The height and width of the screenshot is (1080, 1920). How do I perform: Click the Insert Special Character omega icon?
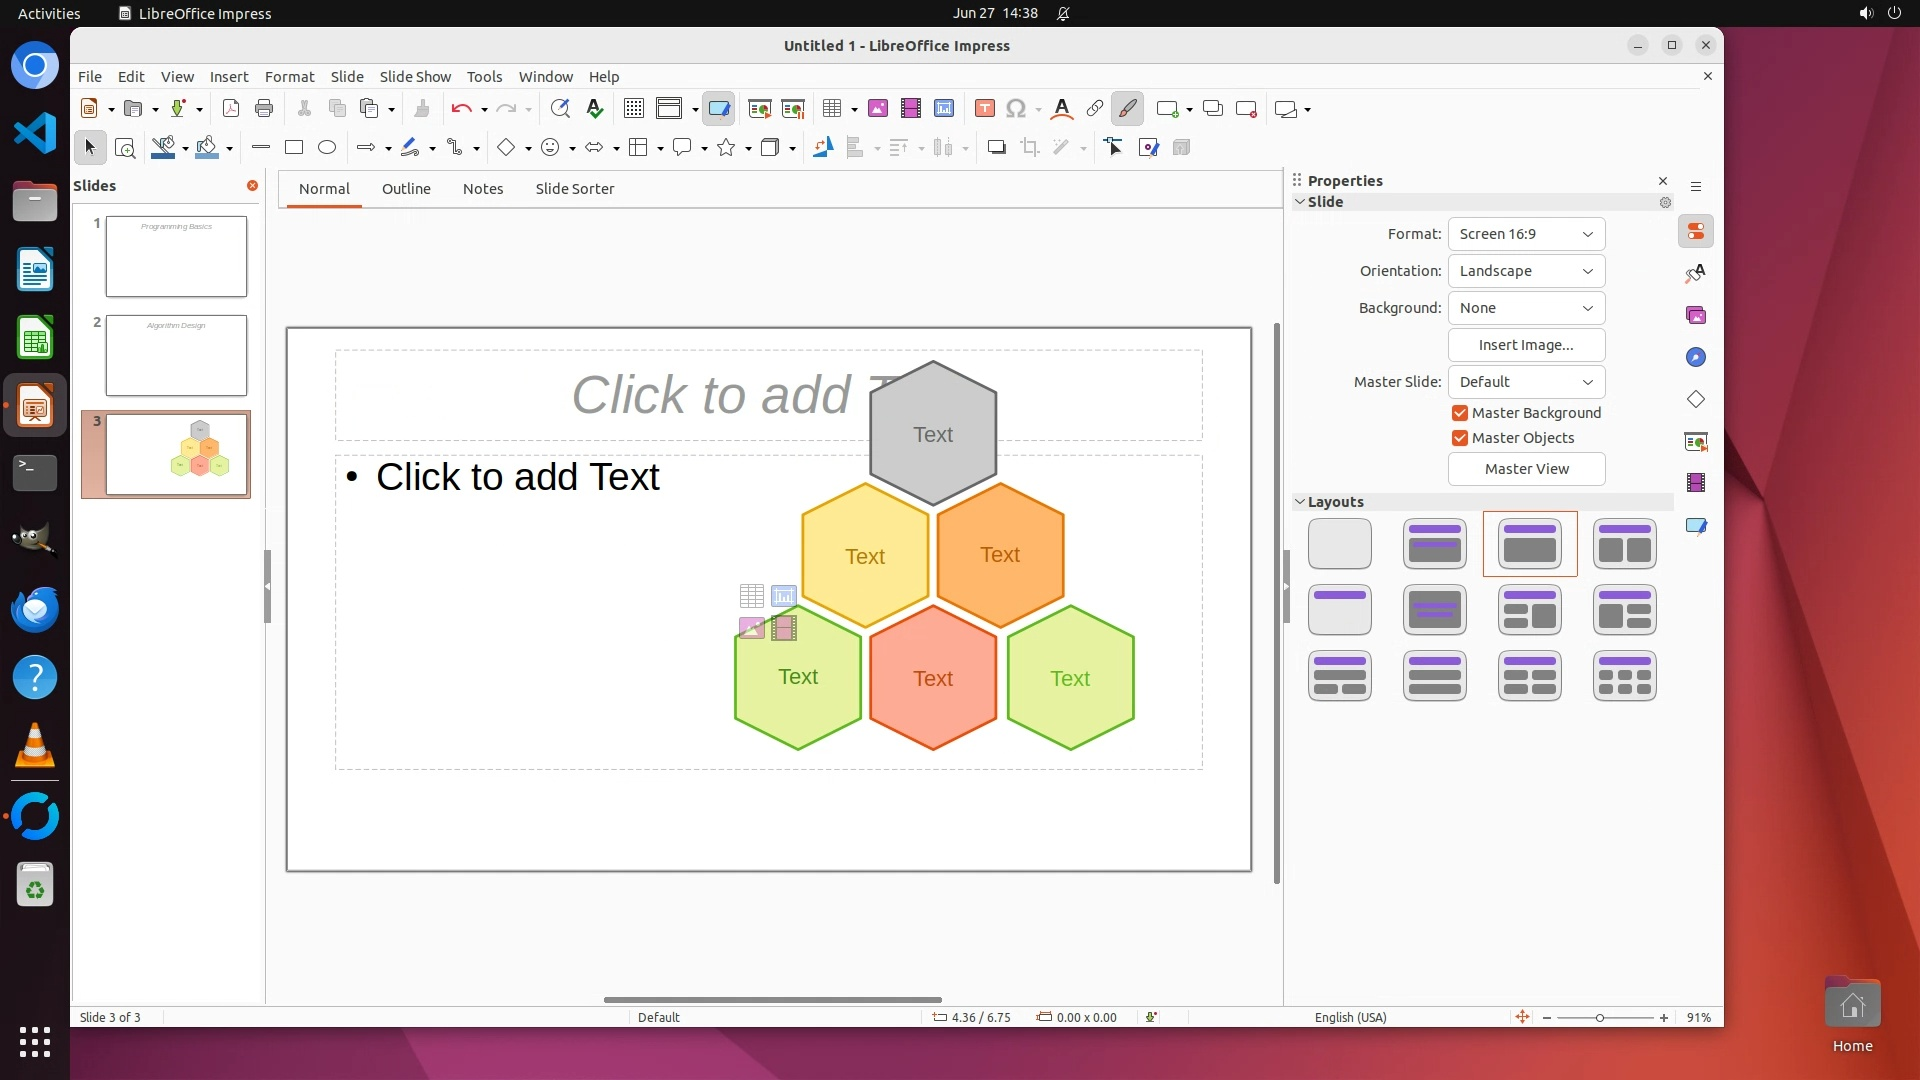point(1016,109)
